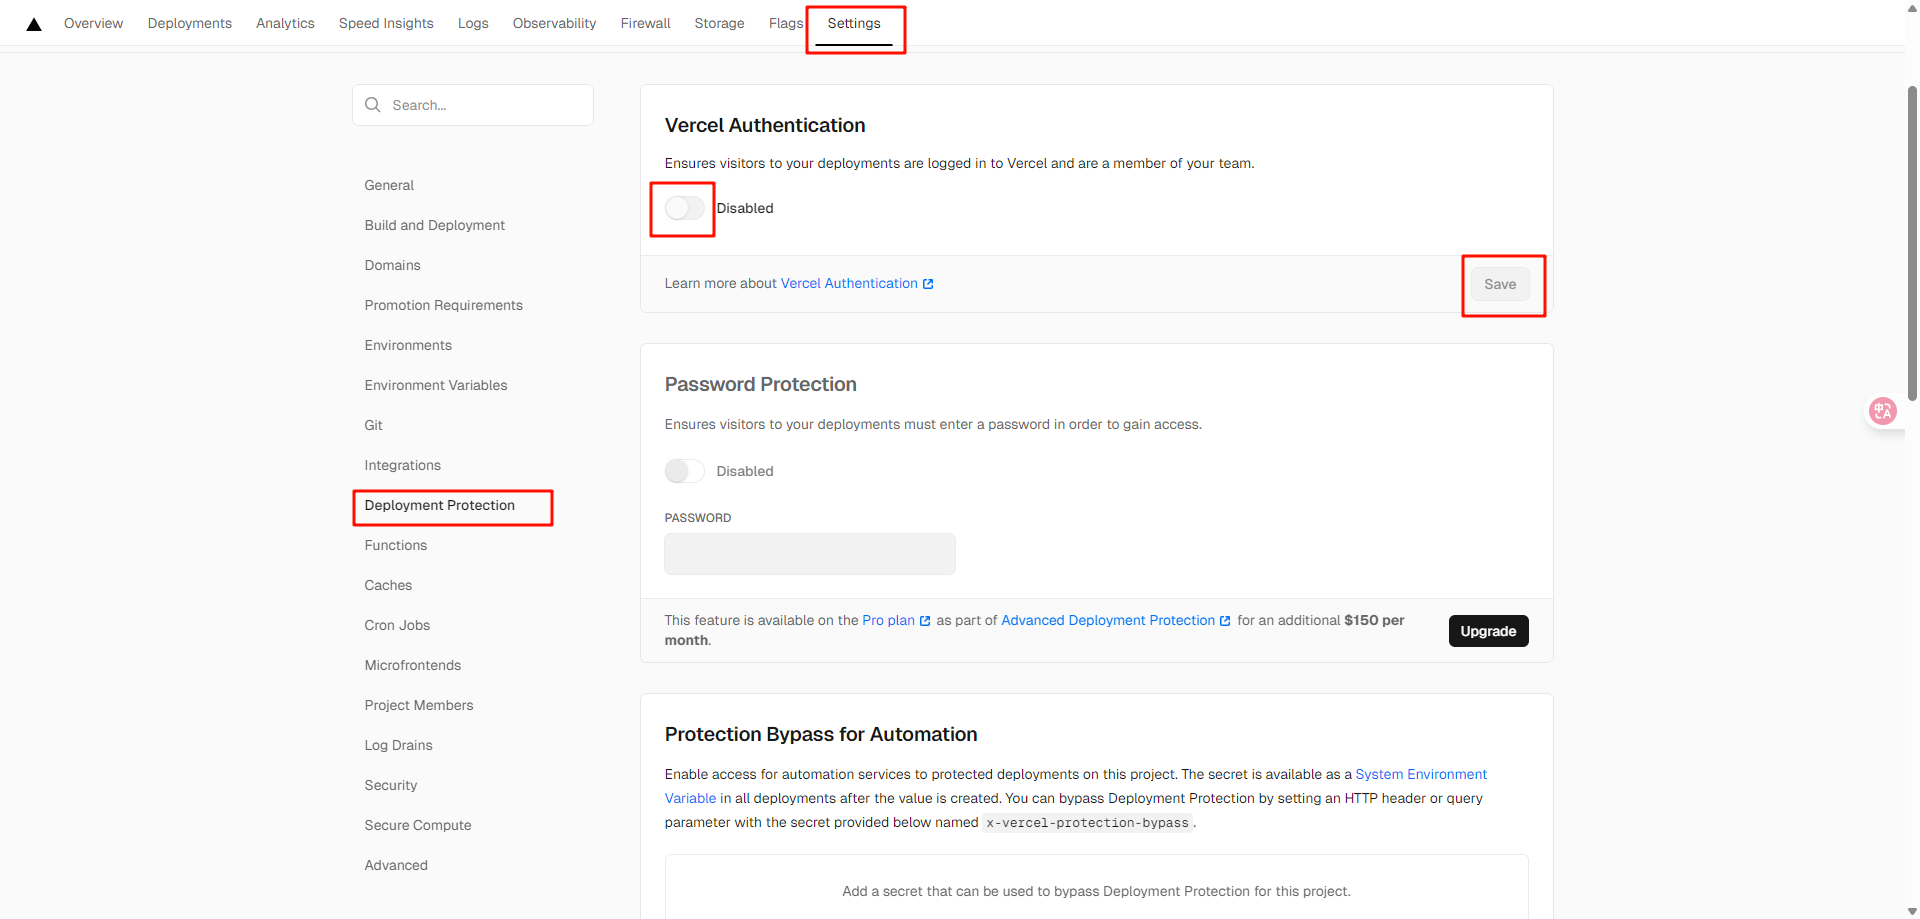The image size is (1920, 919).
Task: Go to Git settings
Action: point(373,425)
